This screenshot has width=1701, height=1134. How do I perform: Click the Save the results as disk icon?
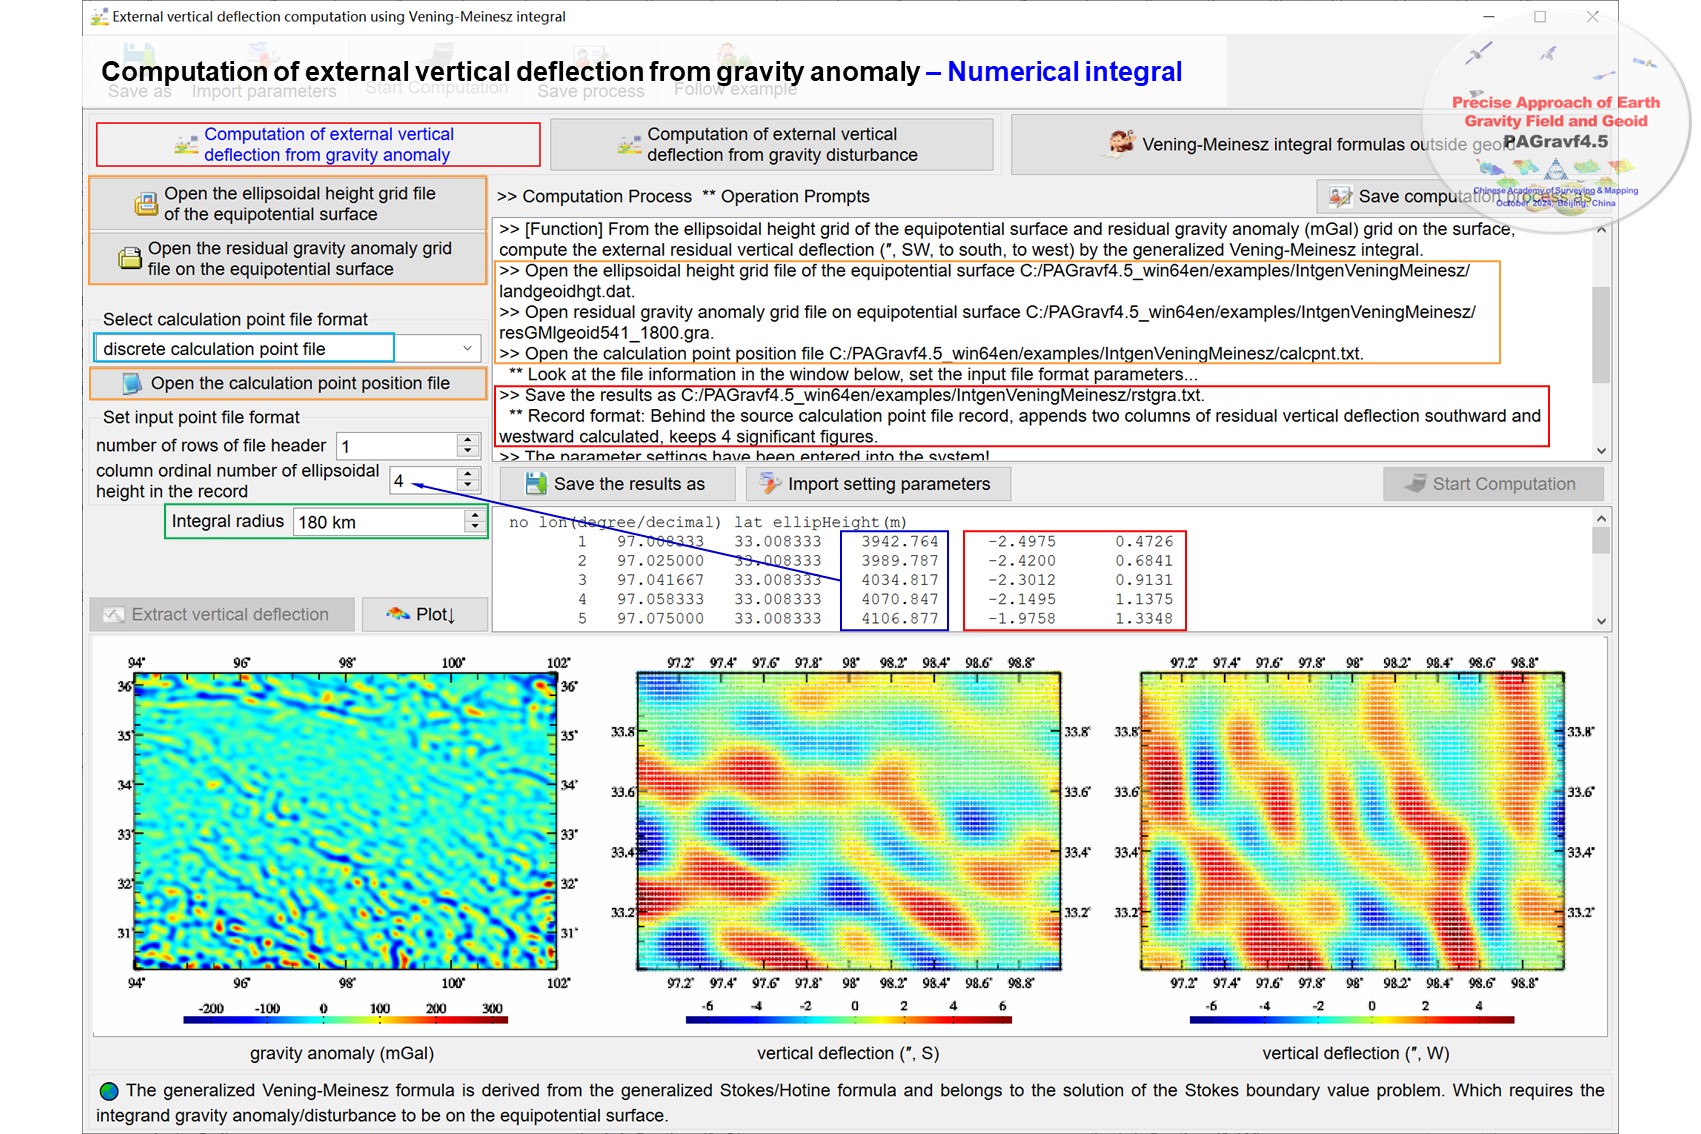[536, 484]
